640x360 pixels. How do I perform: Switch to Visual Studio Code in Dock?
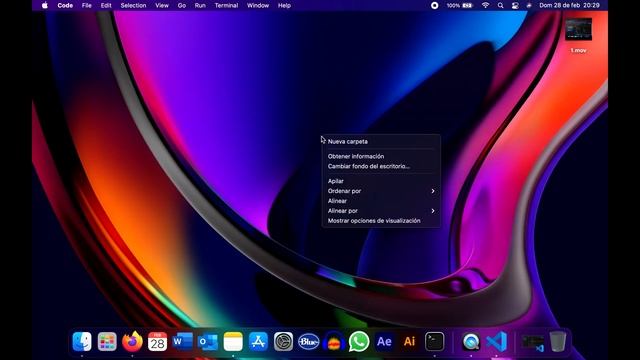(x=496, y=341)
